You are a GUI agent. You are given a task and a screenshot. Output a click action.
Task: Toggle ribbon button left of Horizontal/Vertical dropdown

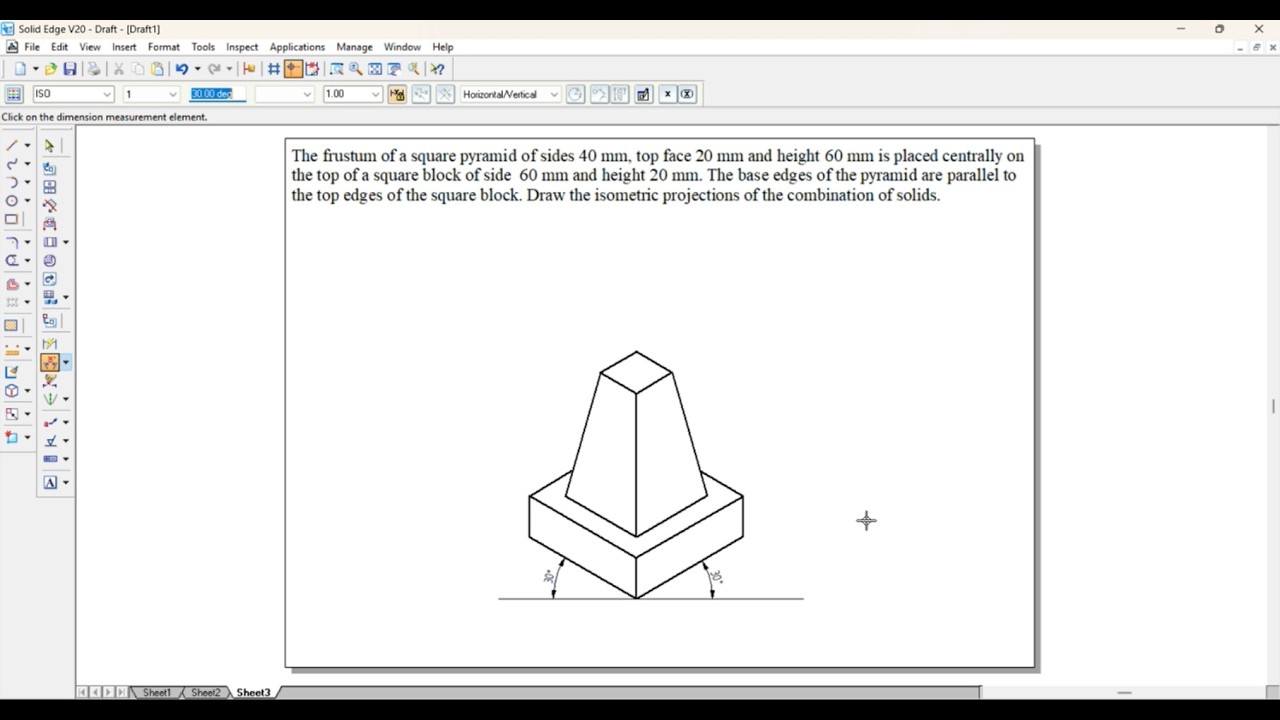pyautogui.click(x=445, y=94)
